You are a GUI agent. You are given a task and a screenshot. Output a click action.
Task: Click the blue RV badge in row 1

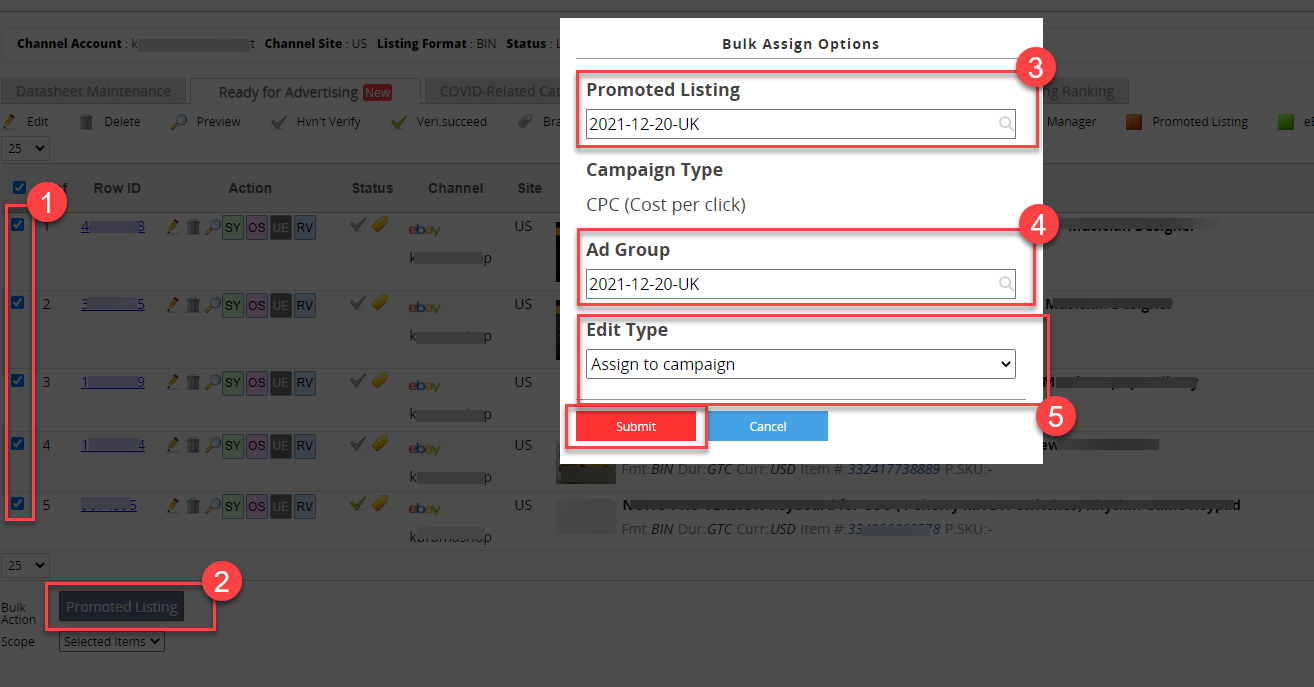pos(305,228)
